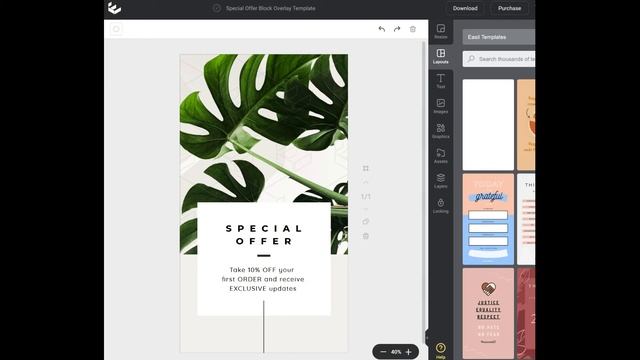Click the Purchase button
This screenshot has height=360, width=640.
[x=509, y=8]
